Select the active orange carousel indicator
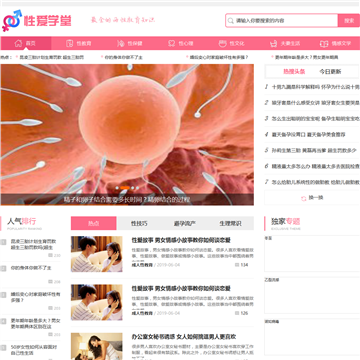The image size is (360, 360). point(125,188)
